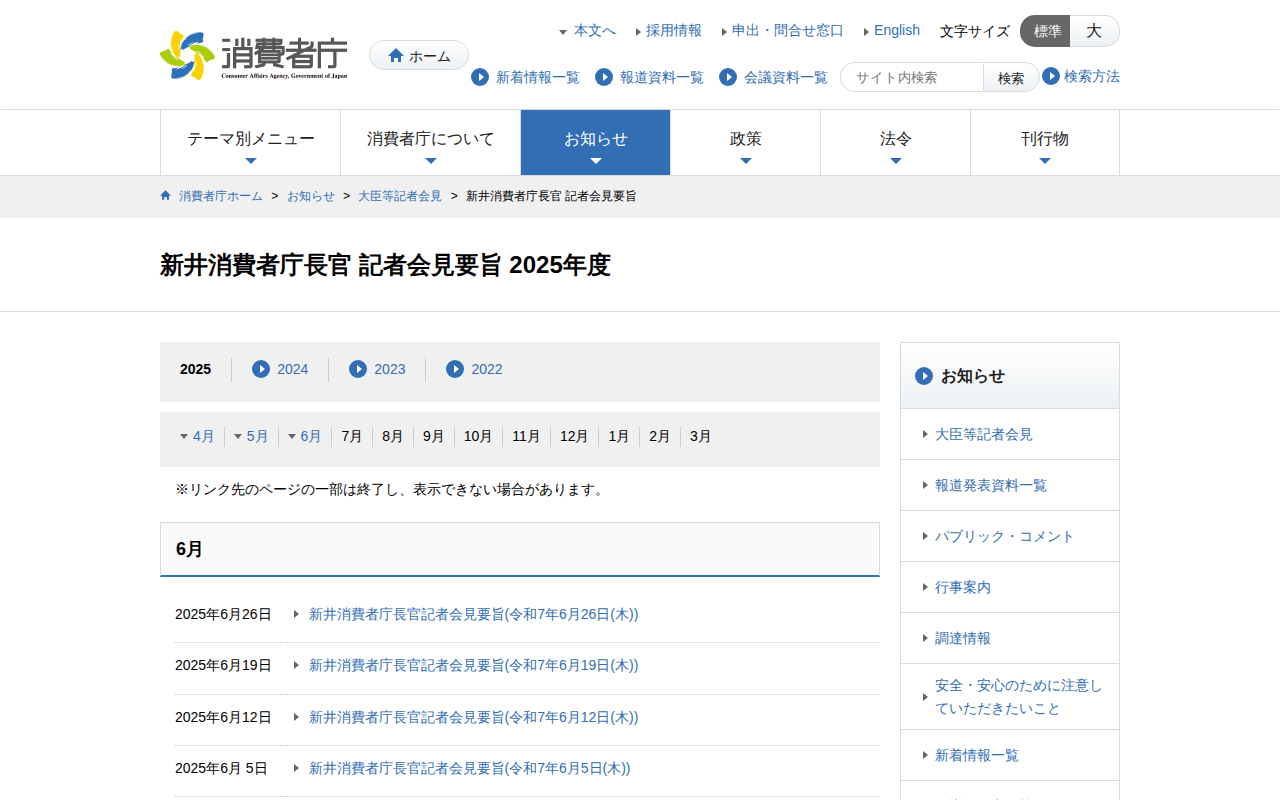This screenshot has height=800, width=1280.
Task: Expand the お知らせ navigation dropdown
Action: [595, 141]
